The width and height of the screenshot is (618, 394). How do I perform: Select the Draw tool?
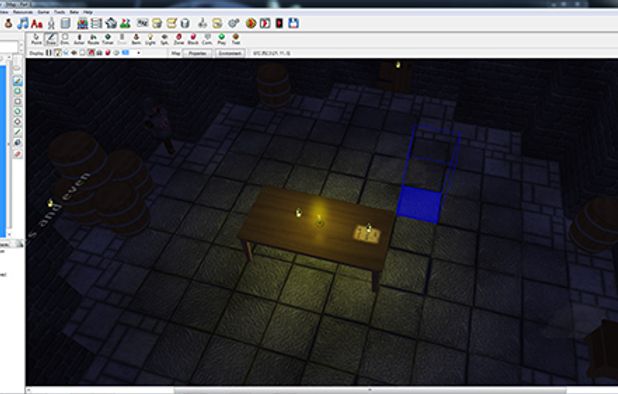(x=51, y=39)
